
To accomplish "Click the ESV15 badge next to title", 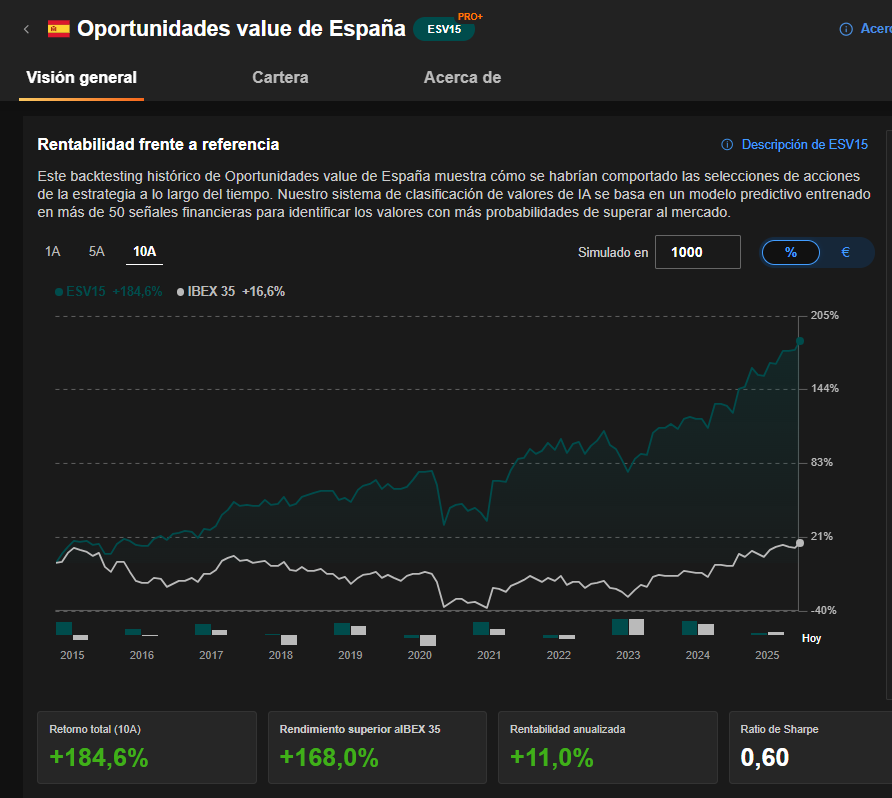I will (444, 29).
